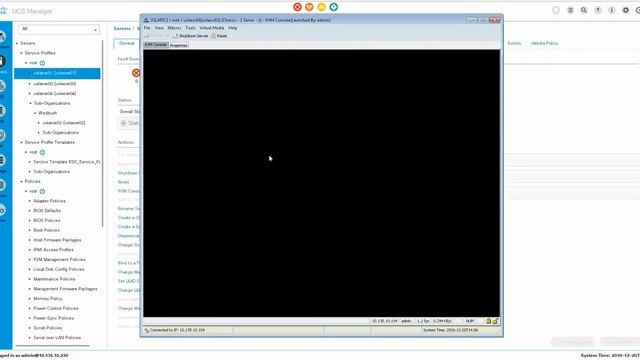The image size is (640, 360).
Task: Collapse the Policies node arrow
Action: [x=22, y=181]
